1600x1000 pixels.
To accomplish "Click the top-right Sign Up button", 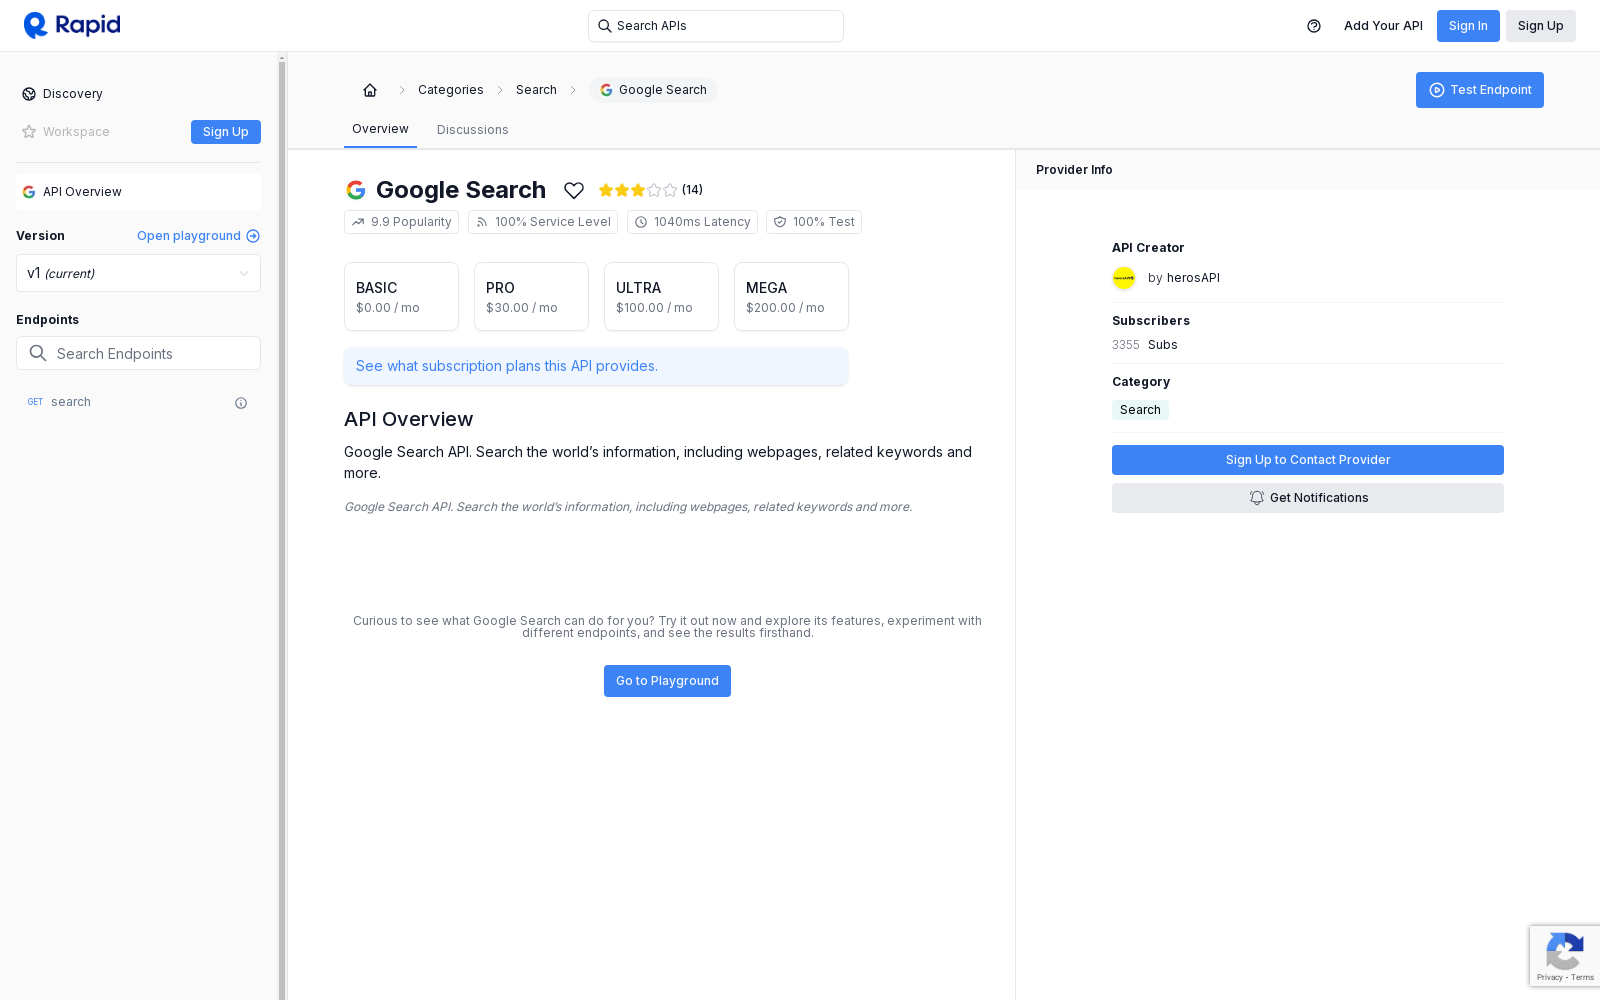I will (x=1540, y=26).
